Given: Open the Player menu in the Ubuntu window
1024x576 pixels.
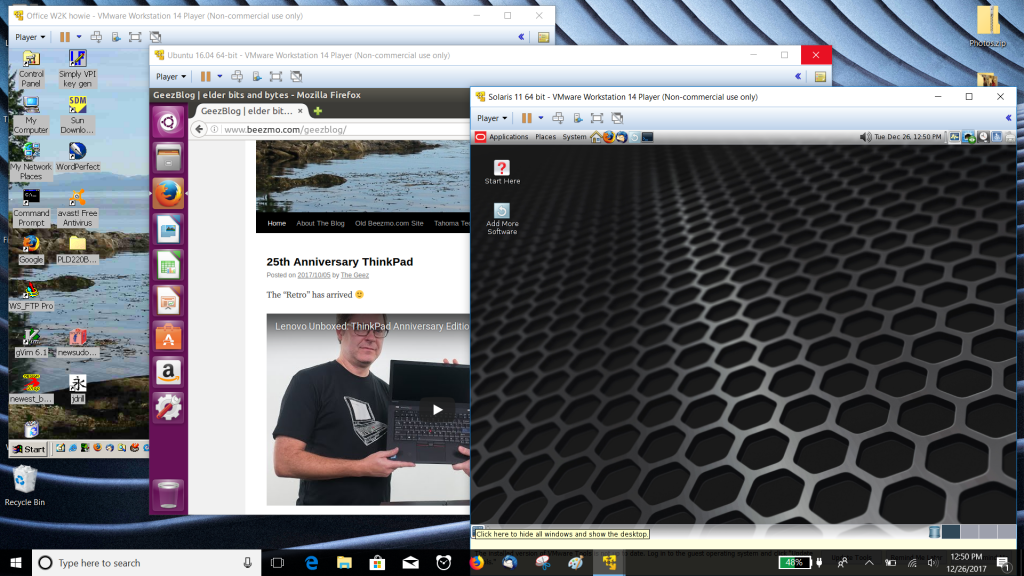Looking at the screenshot, I should point(170,76).
